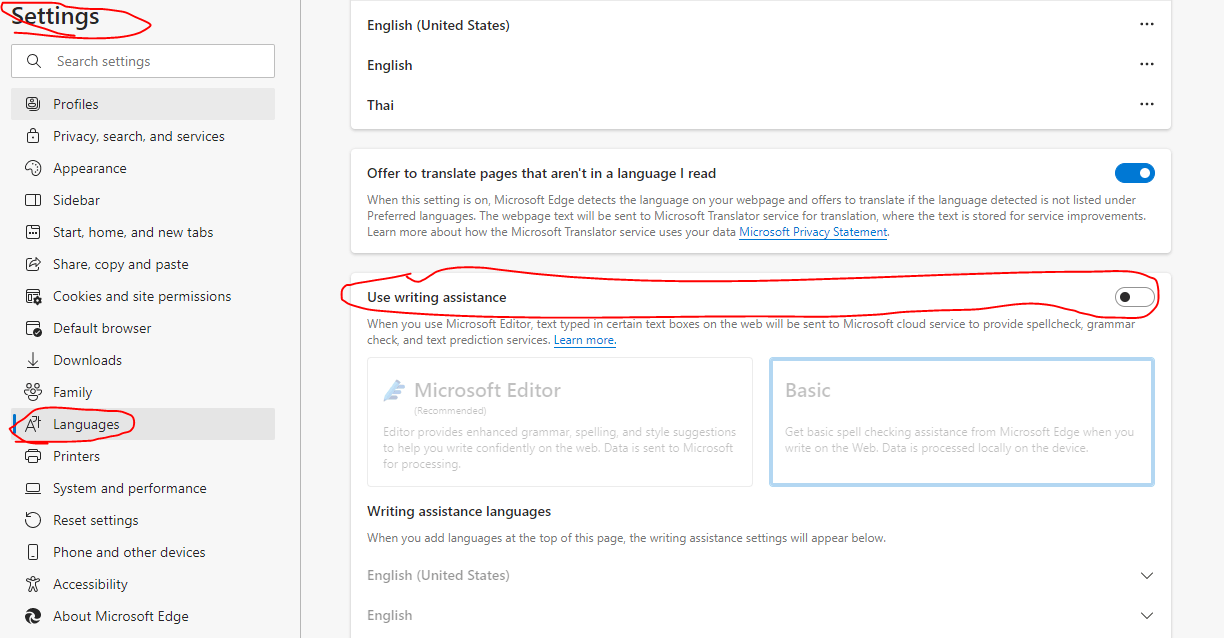Click the Sidebar panel icon

pos(33,200)
